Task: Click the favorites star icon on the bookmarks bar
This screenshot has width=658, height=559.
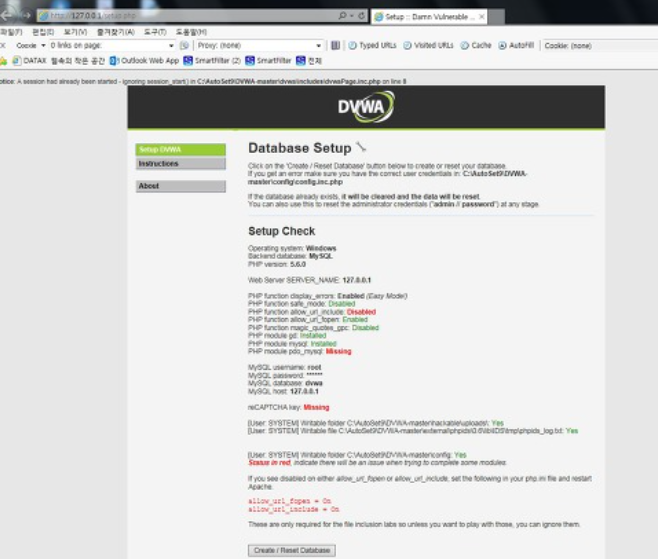Action: 3,61
